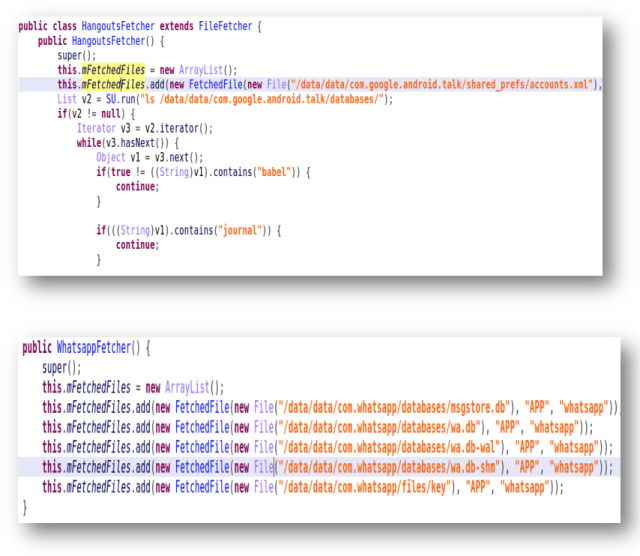Click highlighted mFetchedFiles on the Hangouts ArrayList line
The image size is (640, 556).
[x=113, y=70]
